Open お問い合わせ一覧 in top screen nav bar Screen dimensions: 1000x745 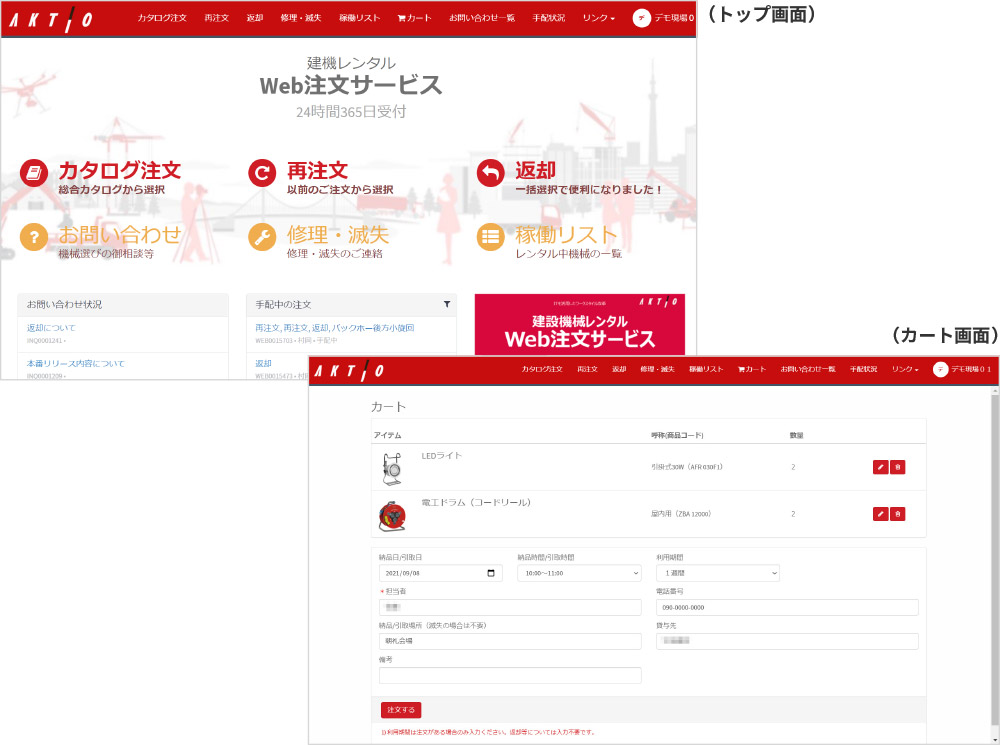click(482, 18)
